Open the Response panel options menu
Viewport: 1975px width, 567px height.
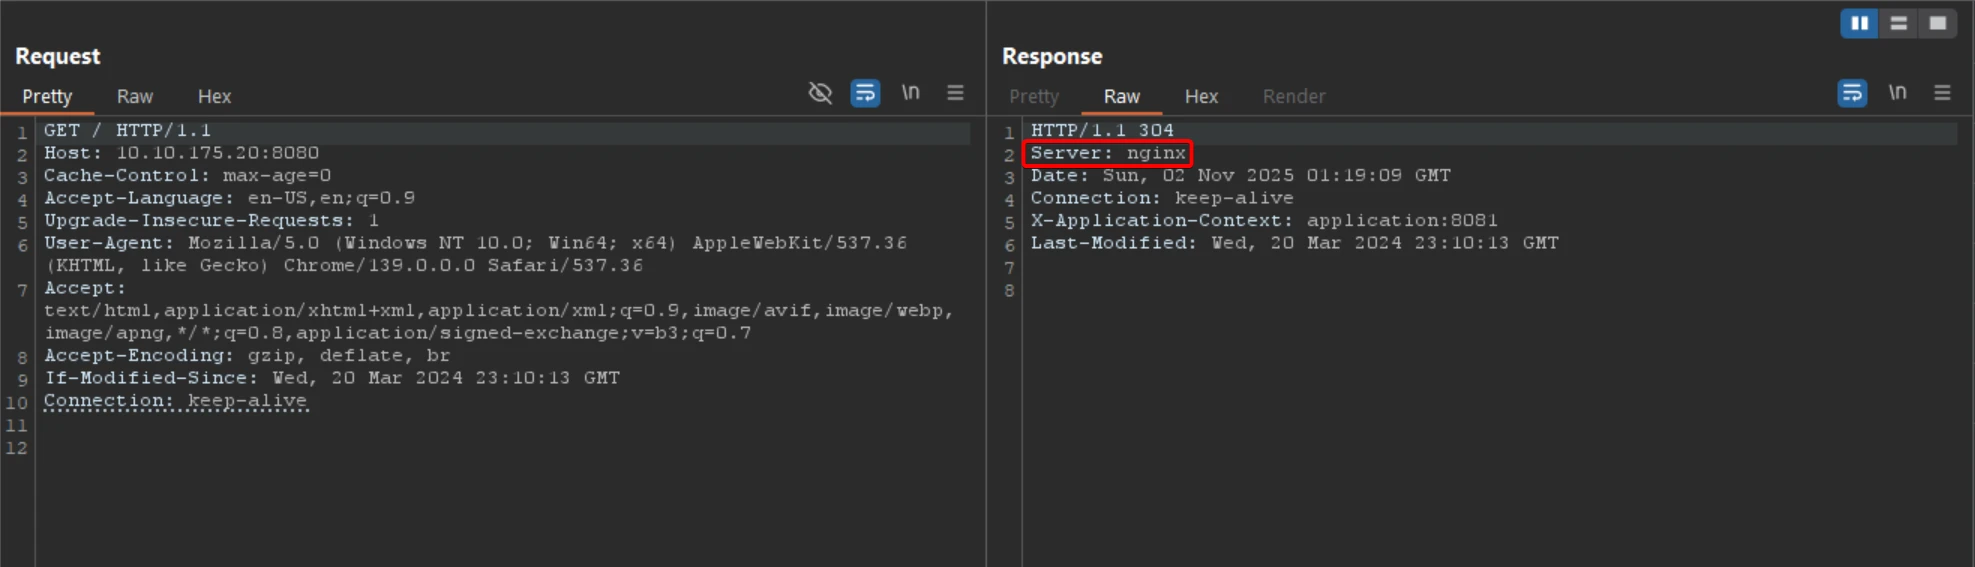1942,93
